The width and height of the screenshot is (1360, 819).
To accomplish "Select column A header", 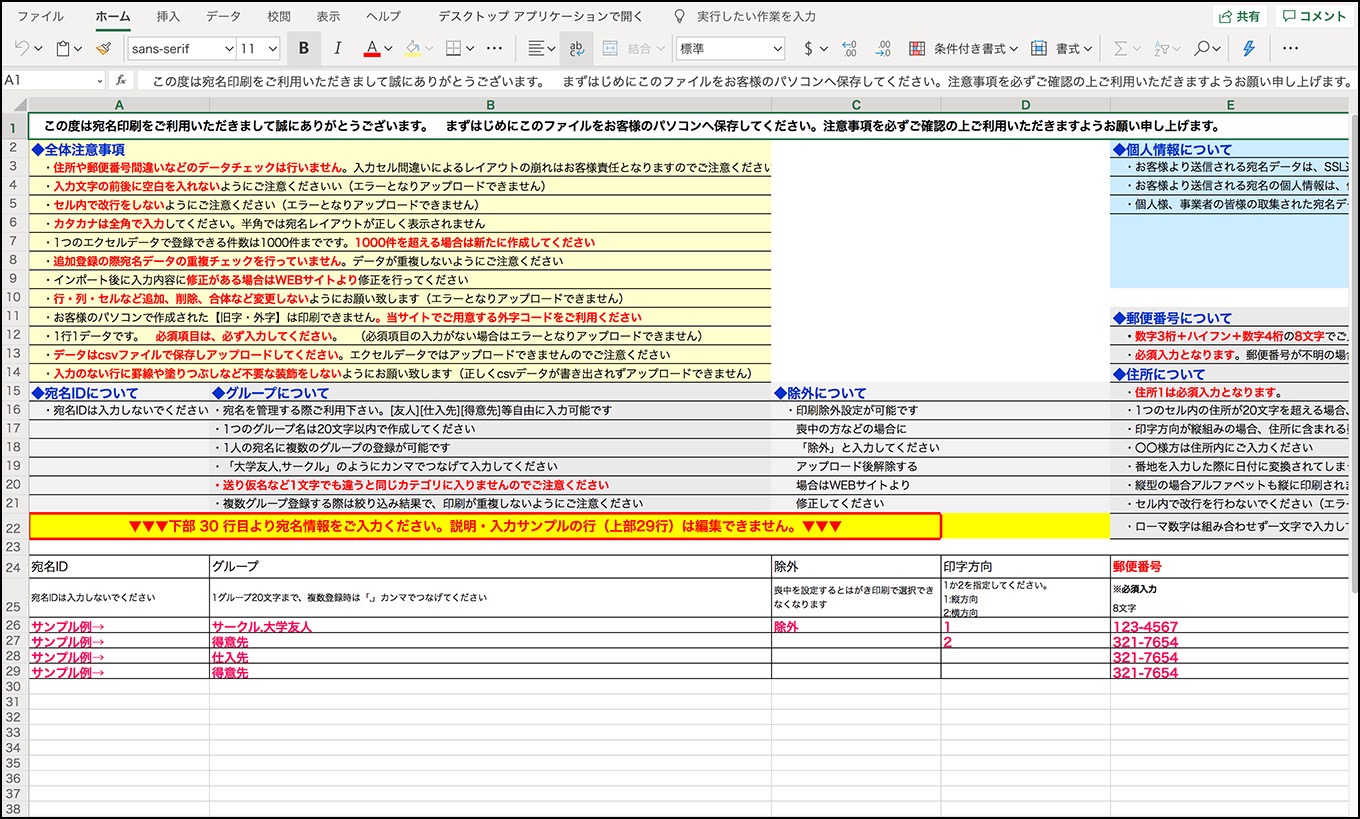I will pyautogui.click(x=119, y=105).
